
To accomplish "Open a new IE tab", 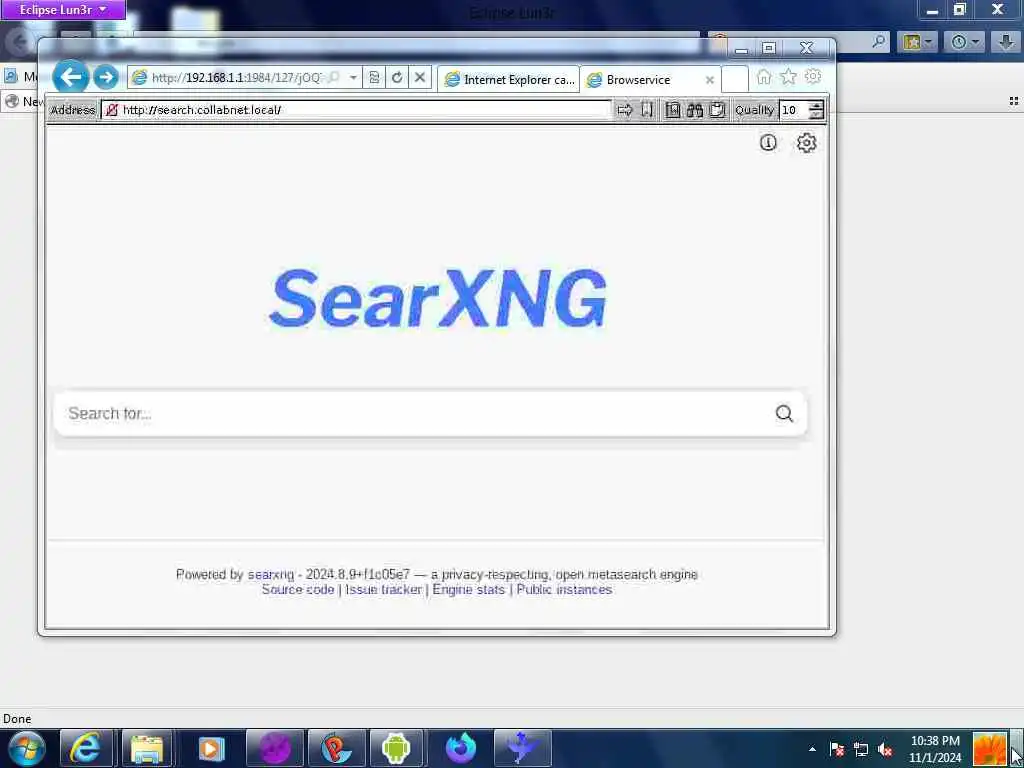I will tap(735, 80).
